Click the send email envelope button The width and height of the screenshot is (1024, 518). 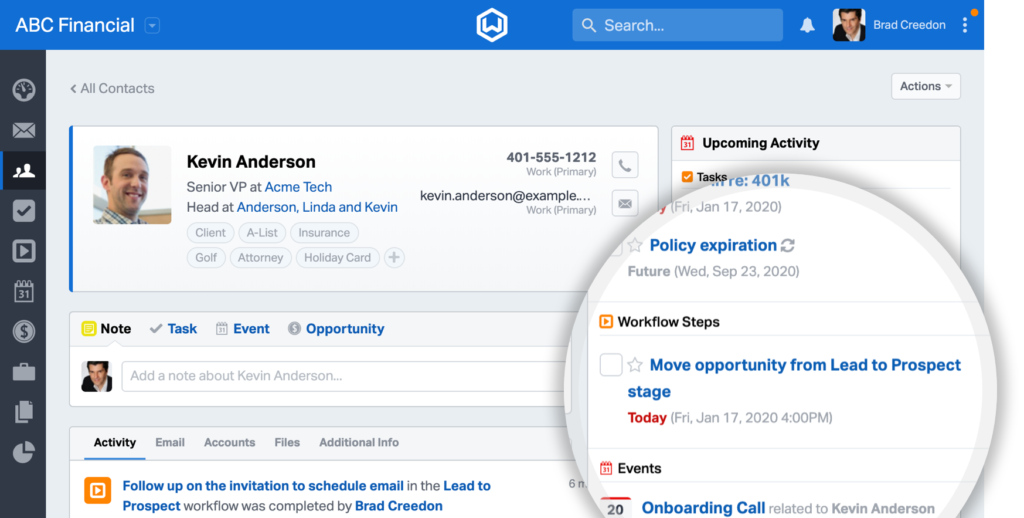click(625, 203)
